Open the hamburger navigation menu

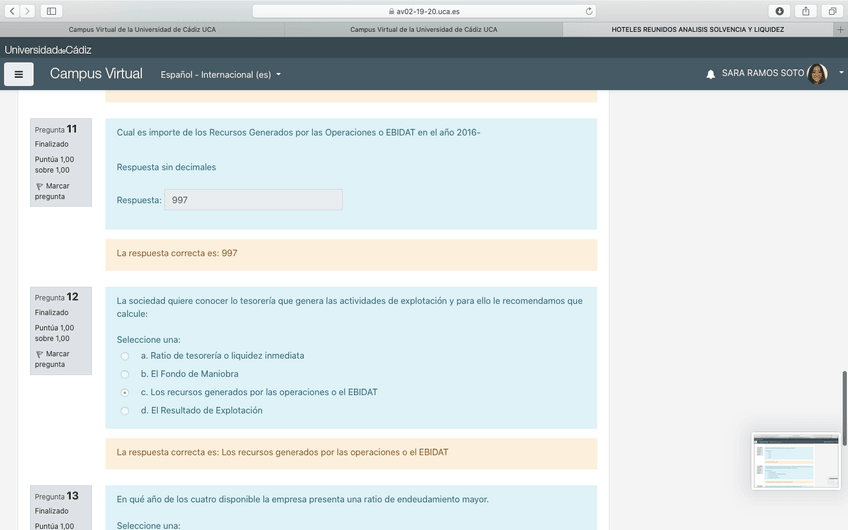click(19, 74)
